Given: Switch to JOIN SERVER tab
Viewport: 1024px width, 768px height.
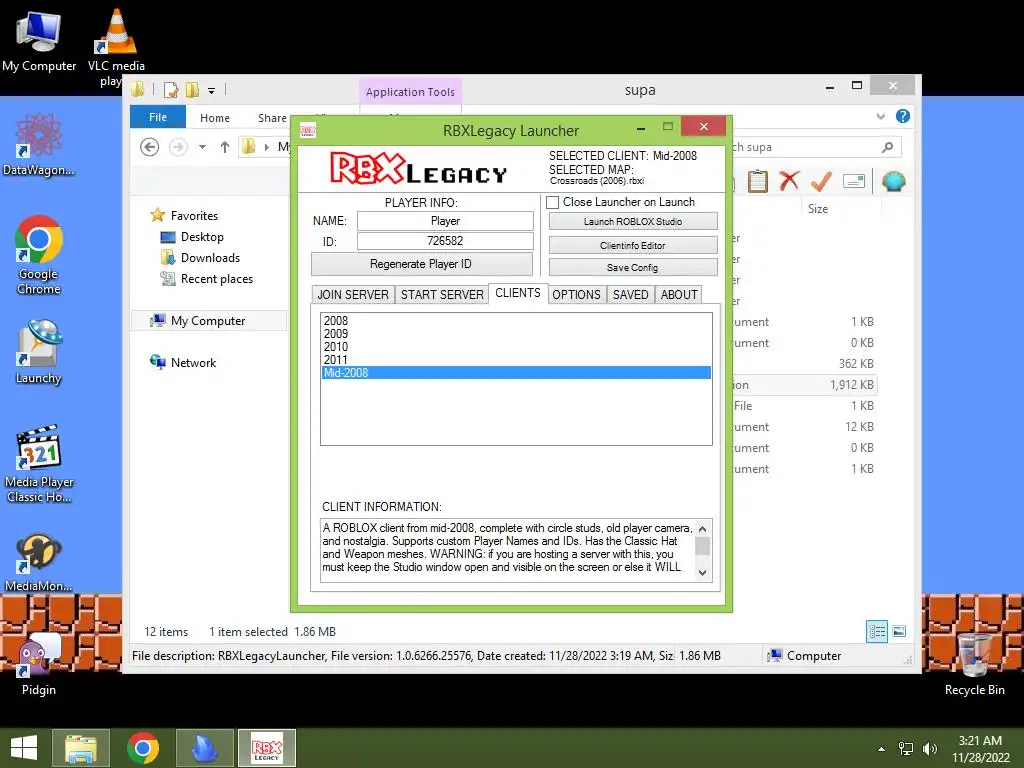Looking at the screenshot, I should 353,295.
